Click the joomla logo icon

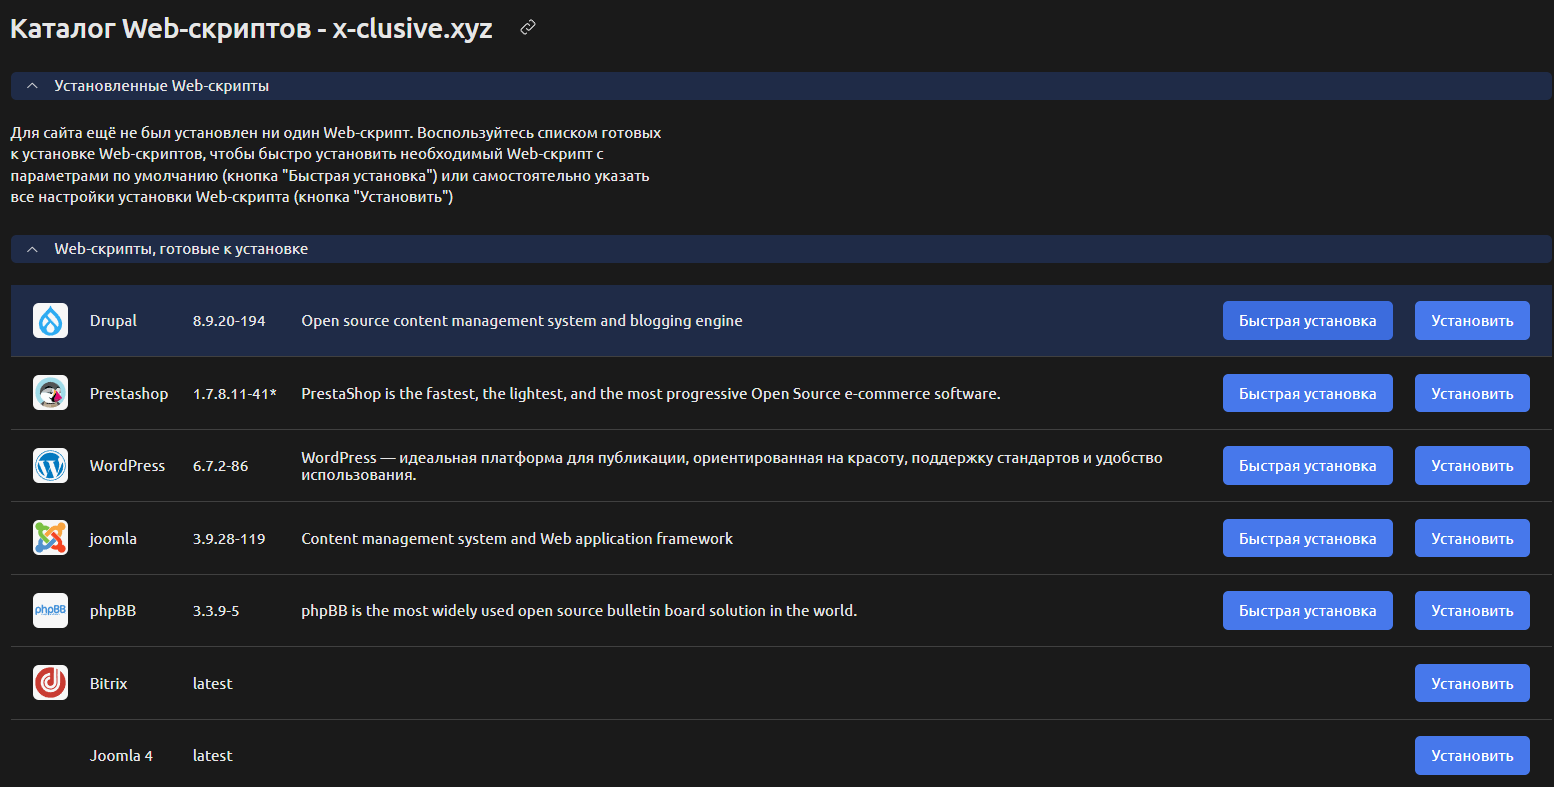(50, 538)
